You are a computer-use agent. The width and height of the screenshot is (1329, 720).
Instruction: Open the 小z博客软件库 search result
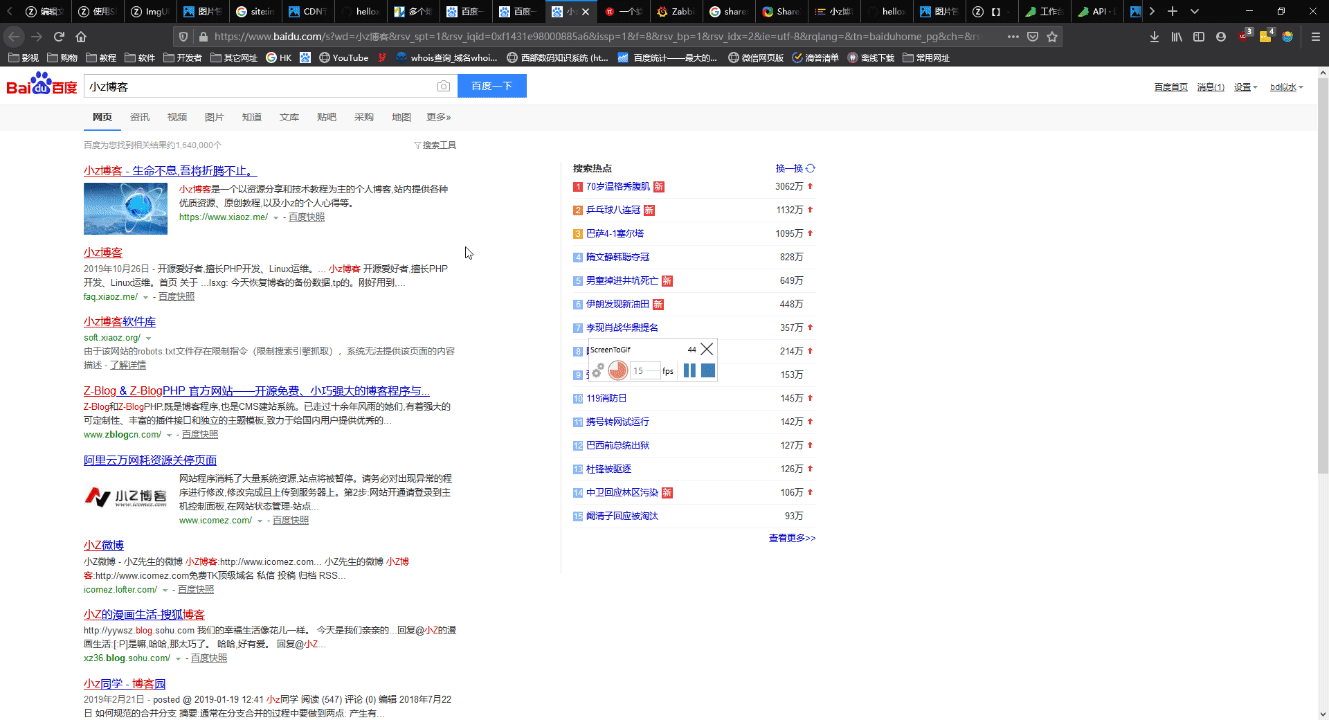pos(119,322)
